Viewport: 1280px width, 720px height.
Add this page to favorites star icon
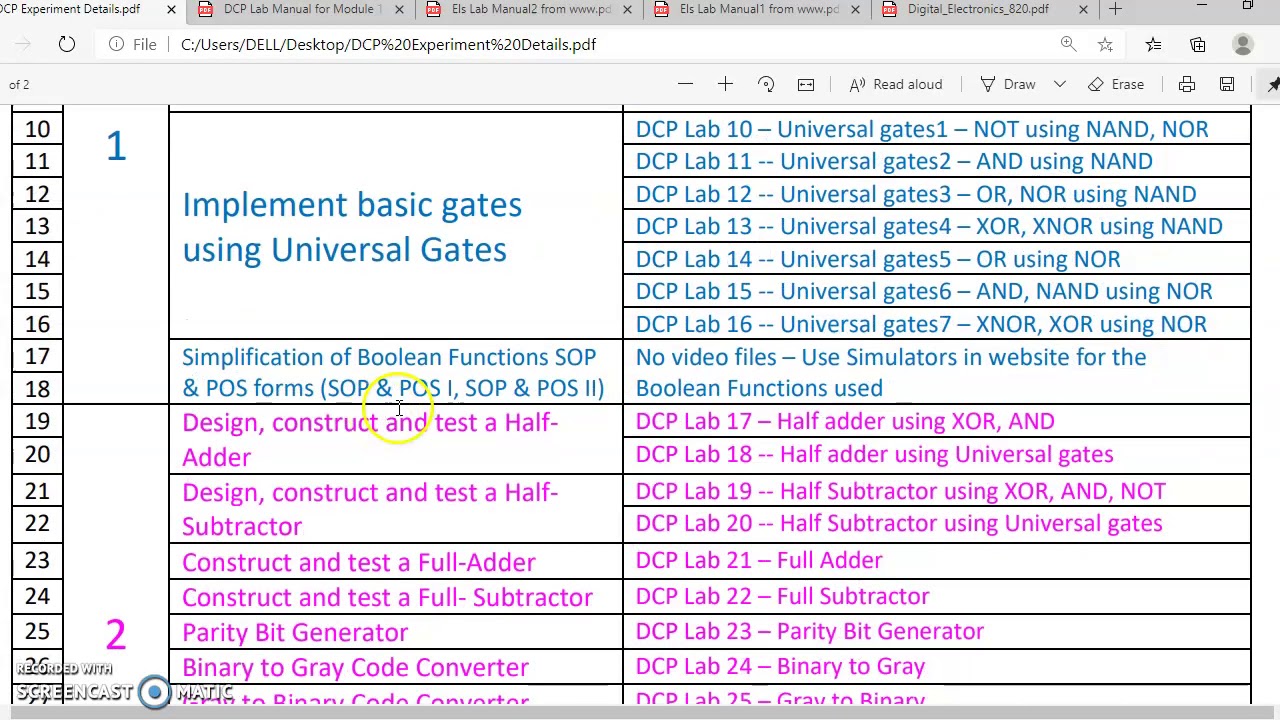(1105, 44)
